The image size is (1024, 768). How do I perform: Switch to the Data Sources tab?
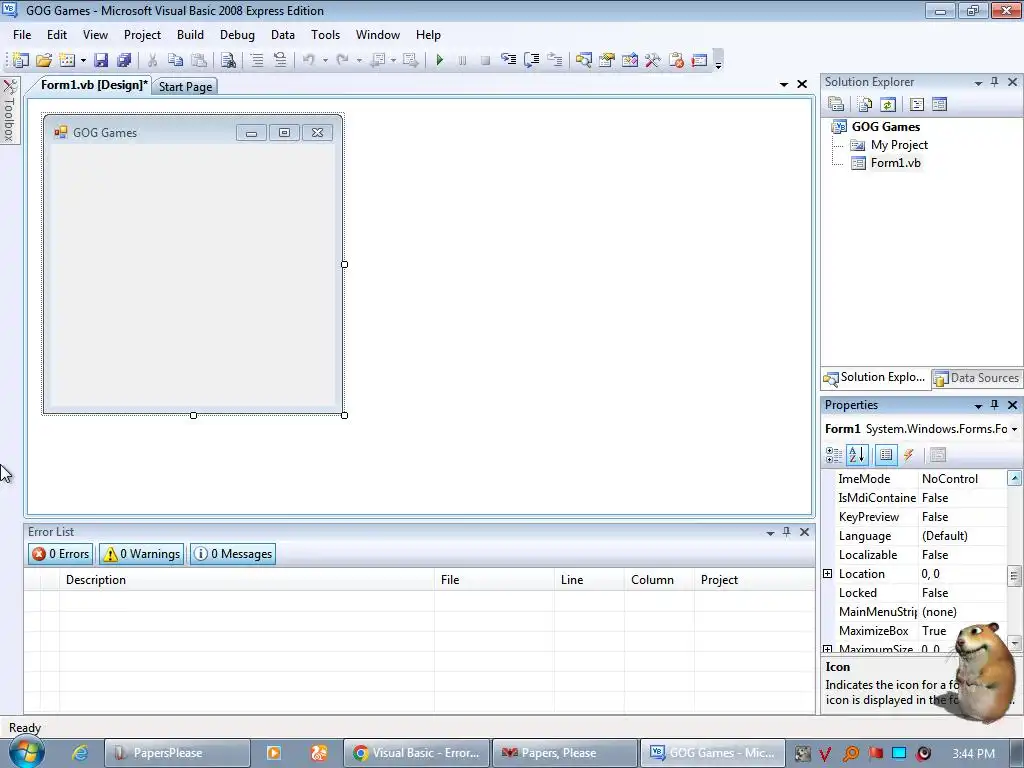tap(977, 378)
